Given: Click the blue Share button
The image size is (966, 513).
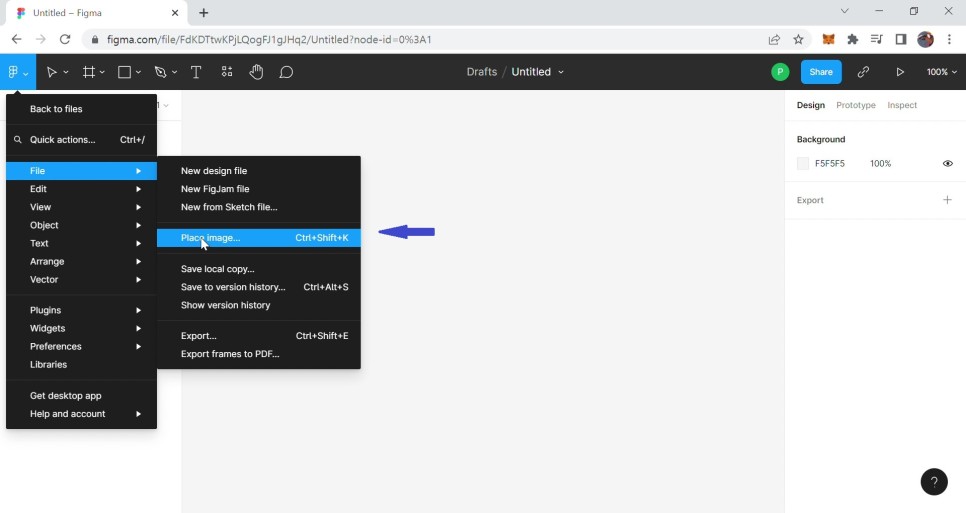Looking at the screenshot, I should 821,72.
